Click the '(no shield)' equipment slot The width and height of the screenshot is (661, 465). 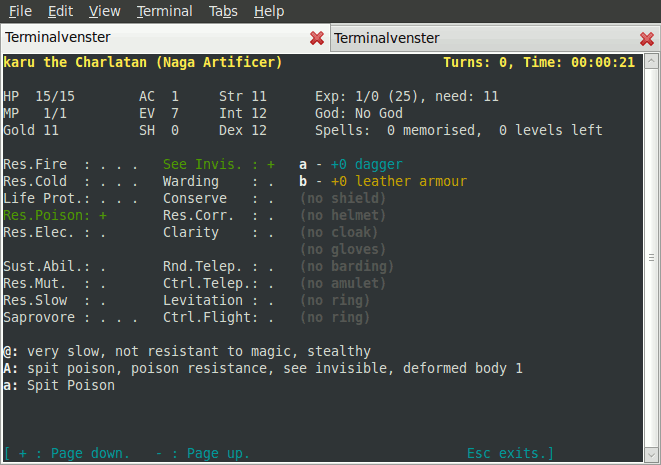(344, 198)
